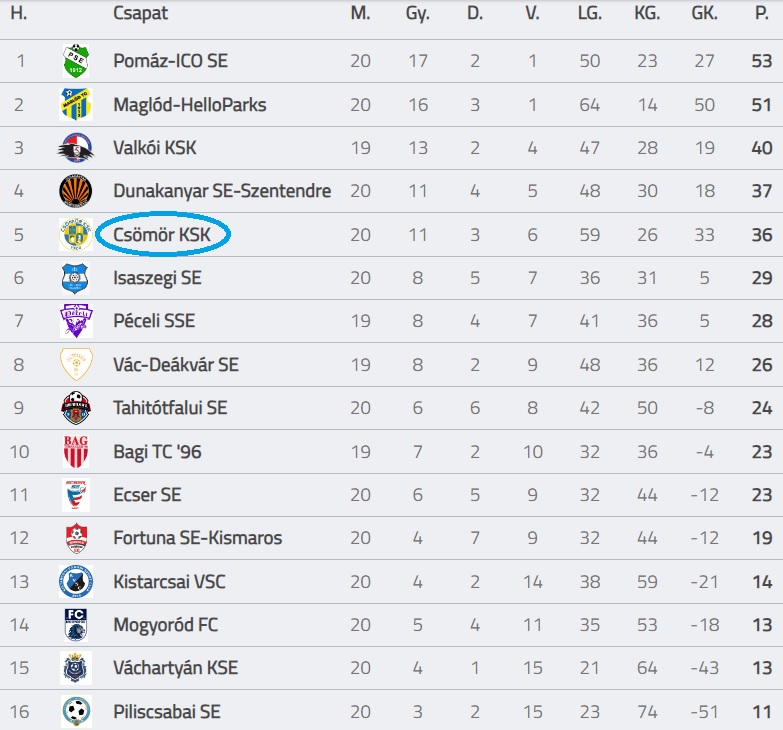Click the Péceli SSE purple crest

(x=76, y=321)
